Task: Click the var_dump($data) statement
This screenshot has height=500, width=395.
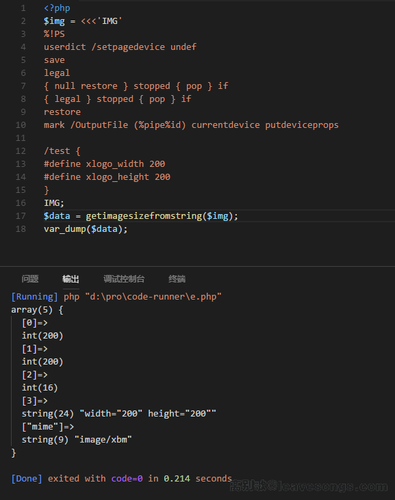Action: click(x=85, y=229)
